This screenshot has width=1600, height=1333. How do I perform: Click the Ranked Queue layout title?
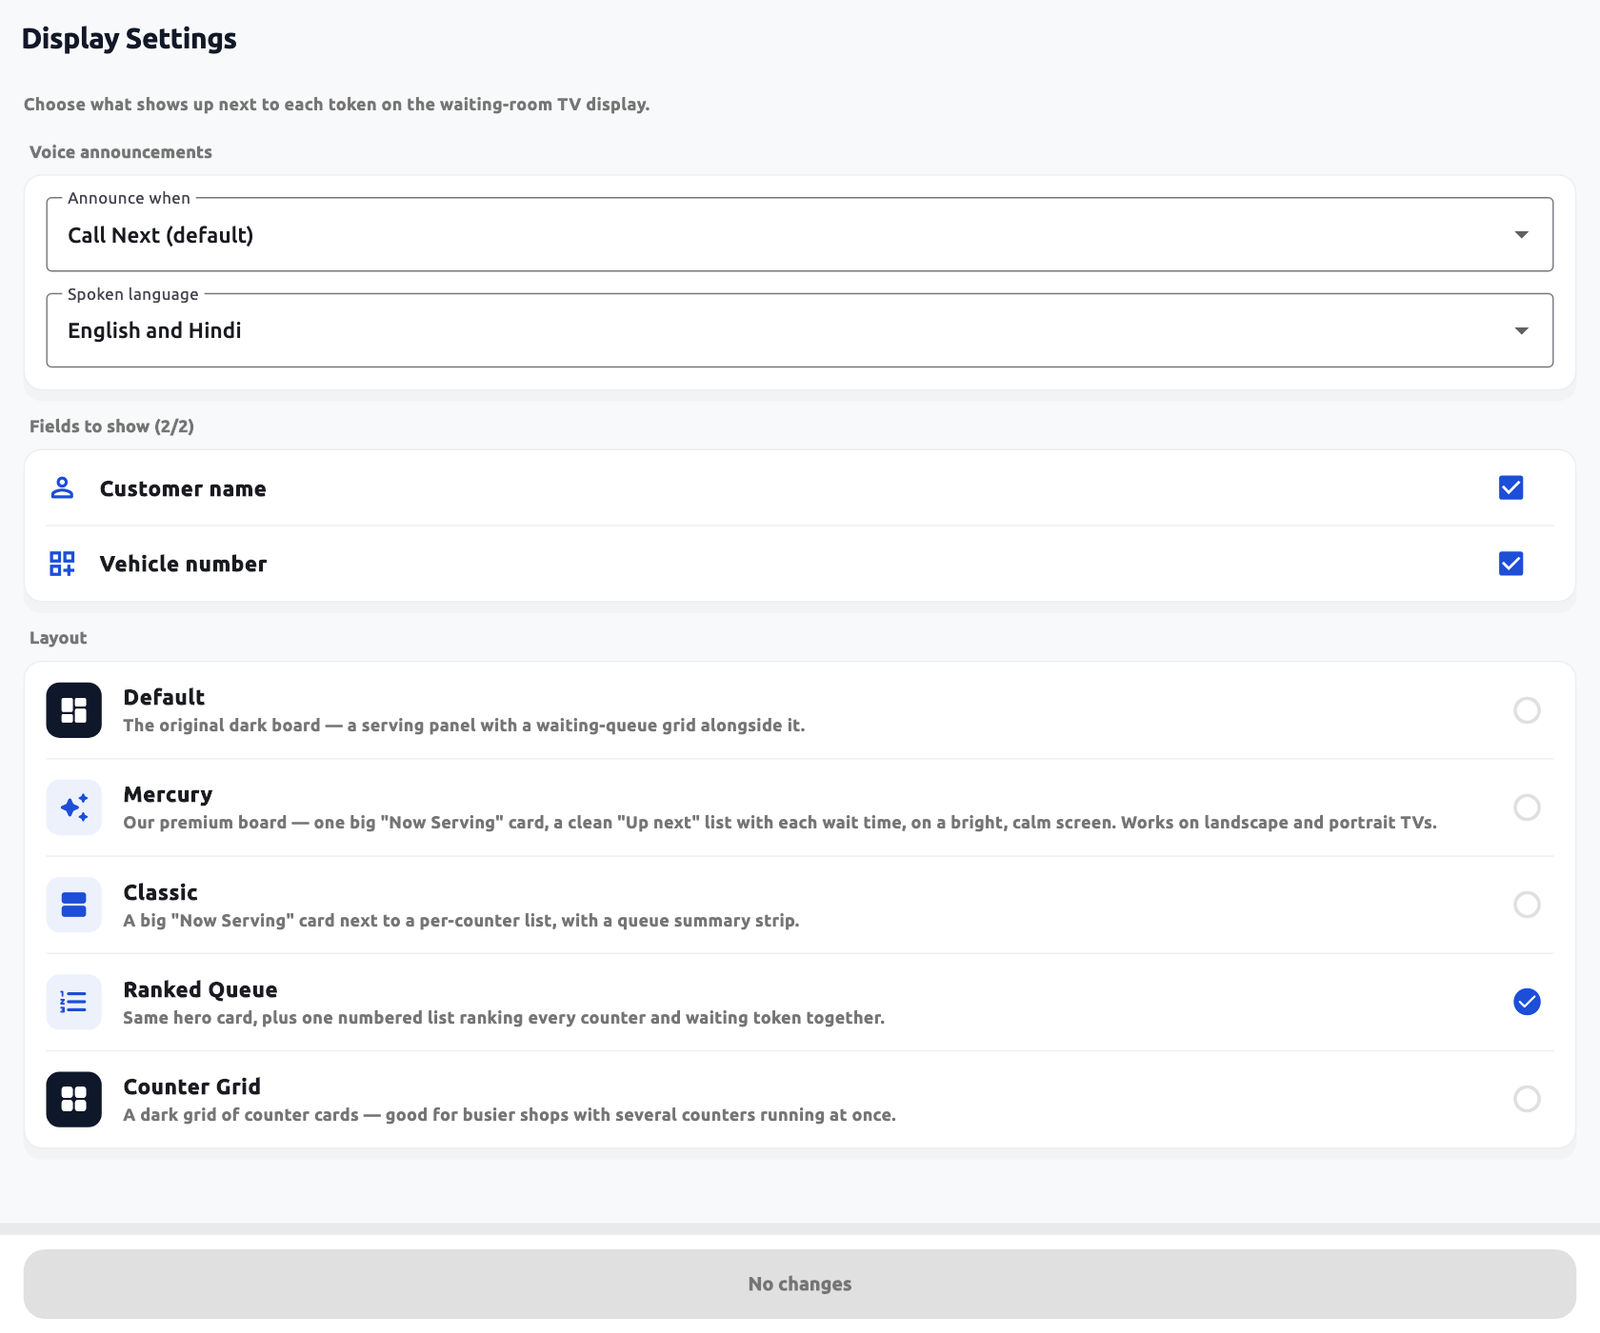[x=200, y=990]
